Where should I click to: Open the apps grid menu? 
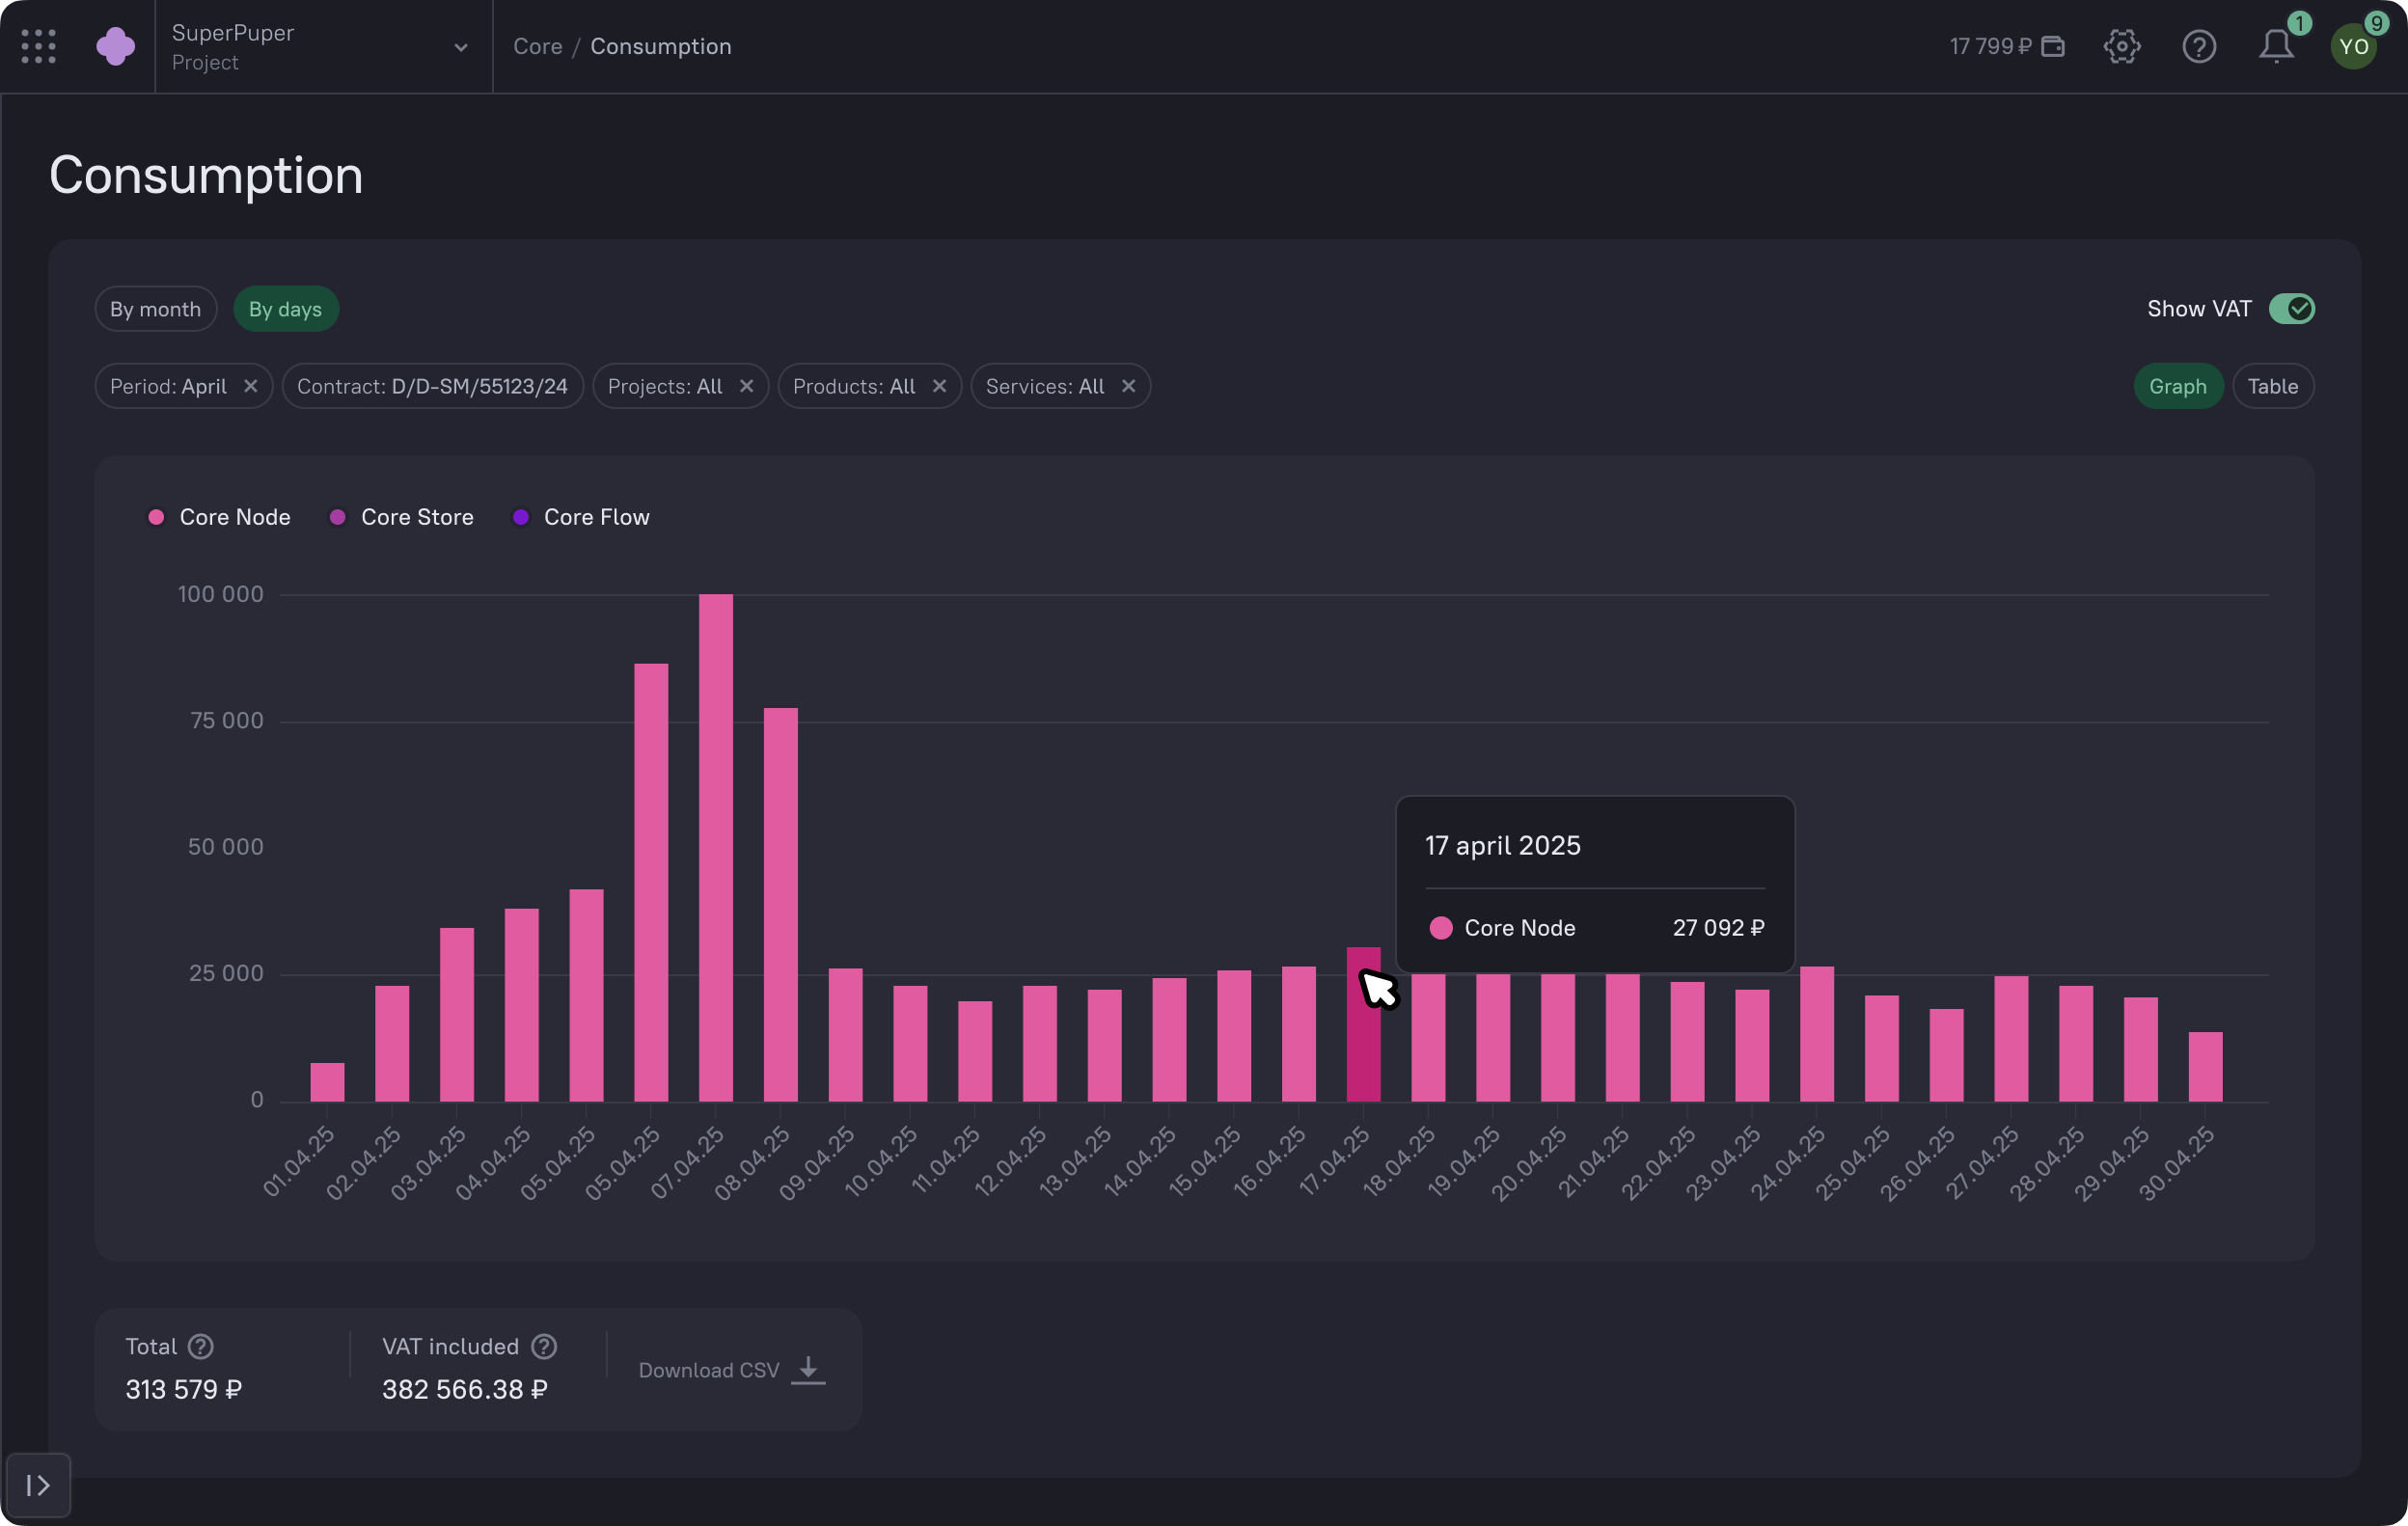pos(38,46)
